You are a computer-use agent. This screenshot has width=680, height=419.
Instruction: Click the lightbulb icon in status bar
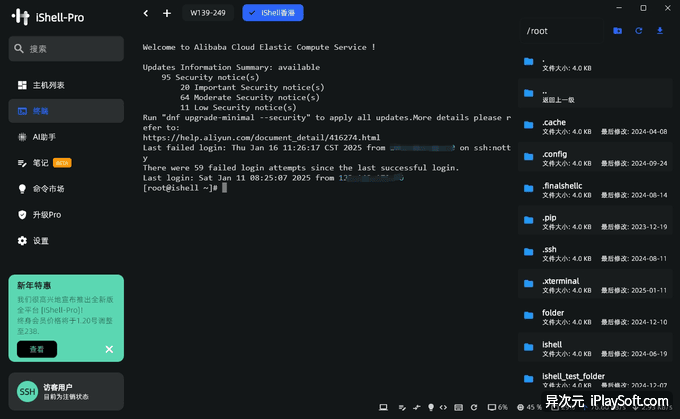(431, 407)
